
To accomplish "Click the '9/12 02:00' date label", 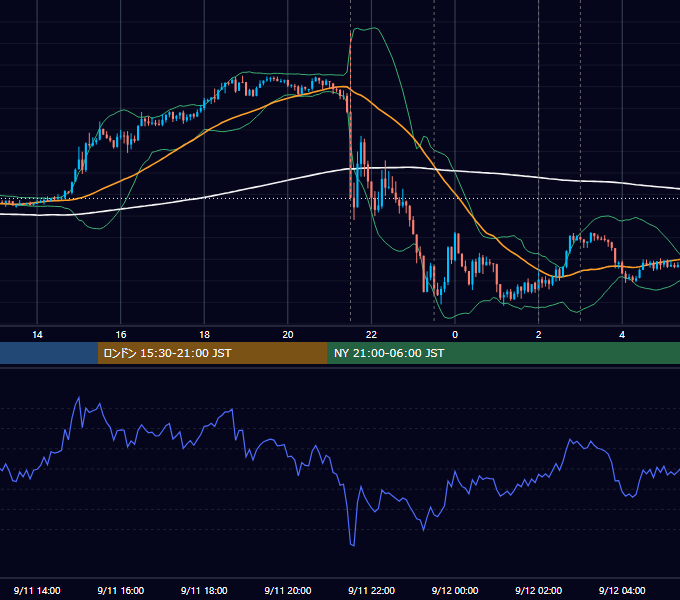I will coord(539,590).
